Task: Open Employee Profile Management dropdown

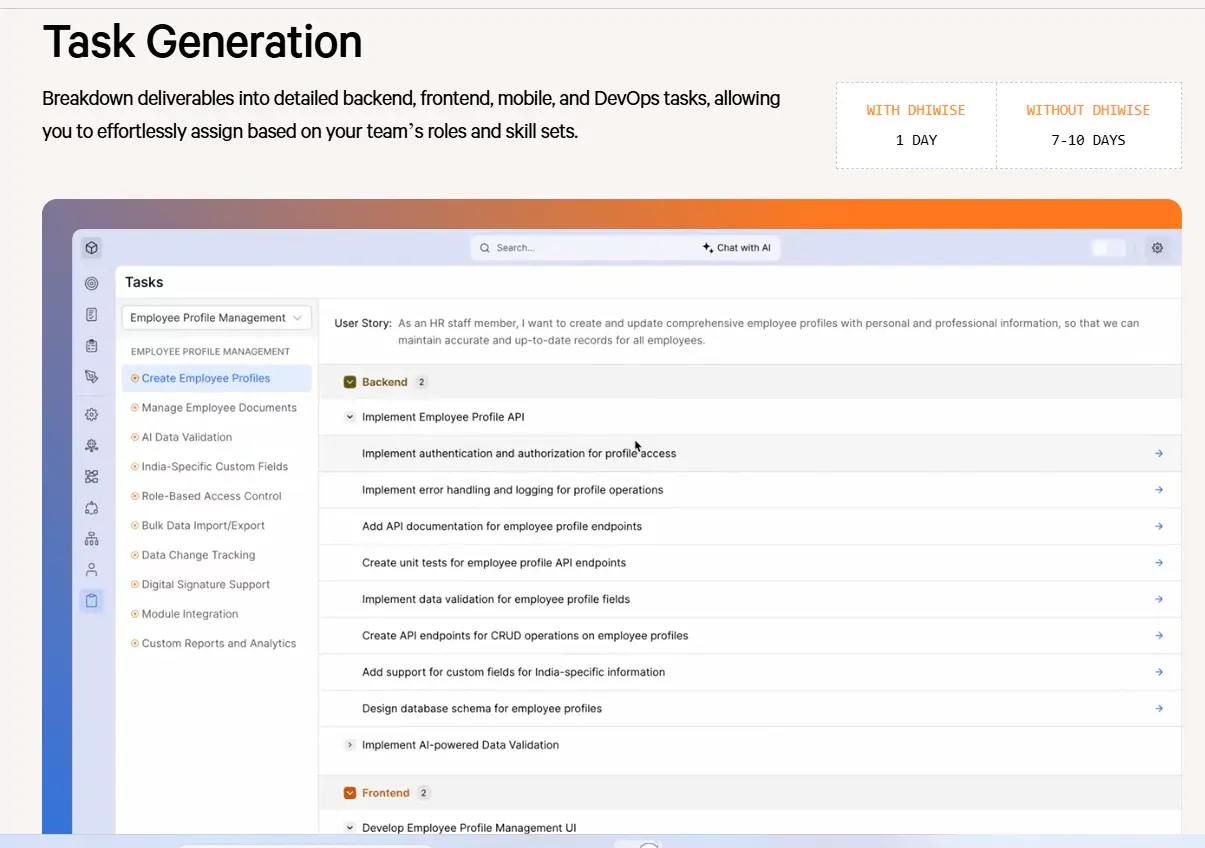Action: point(216,318)
